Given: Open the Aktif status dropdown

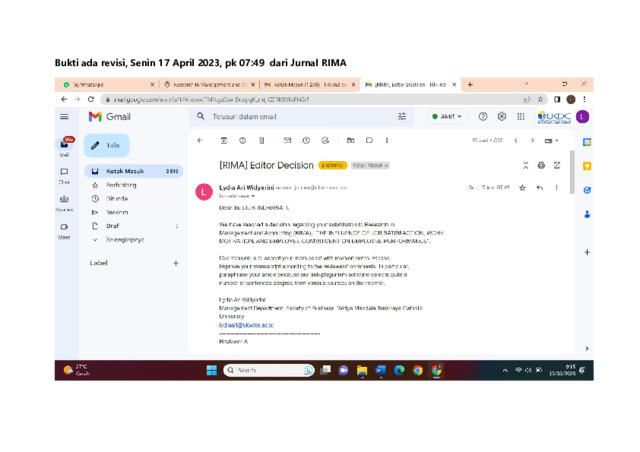Looking at the screenshot, I should (447, 117).
